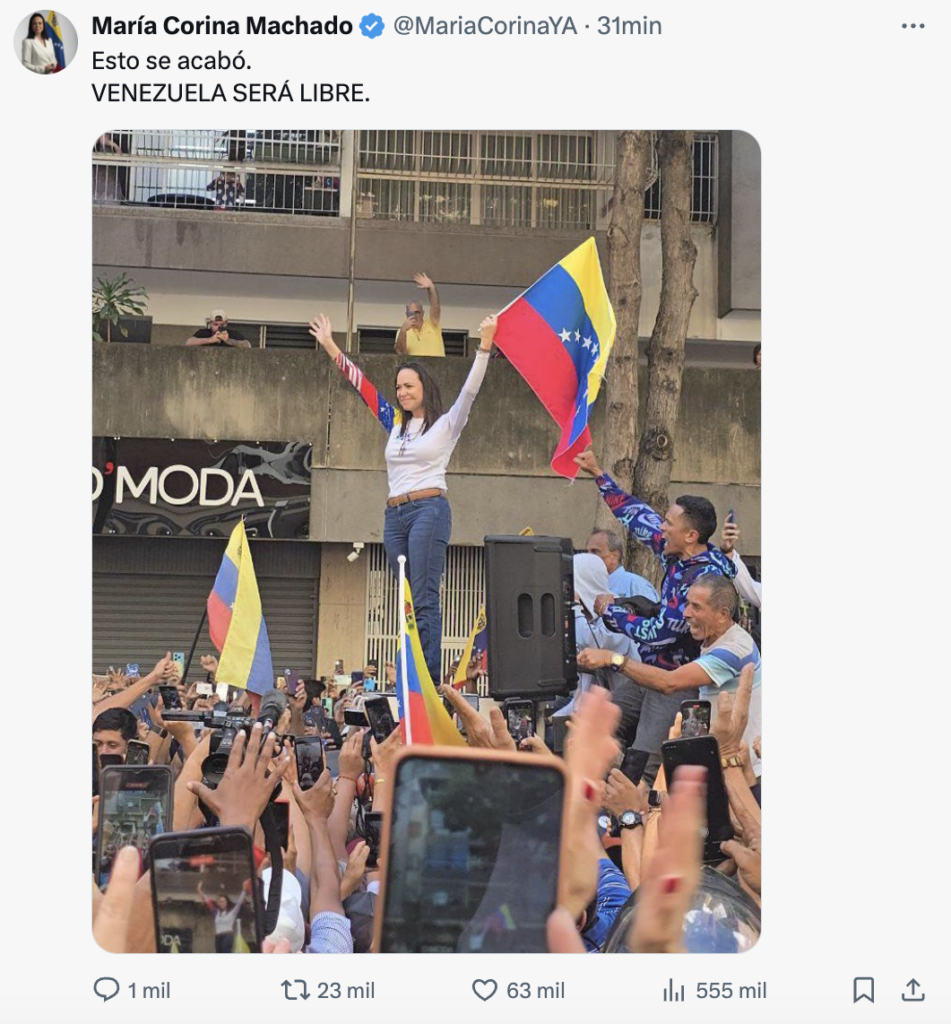Click the 31min timestamp
Image resolution: width=951 pixels, height=1024 pixels.
tap(629, 26)
